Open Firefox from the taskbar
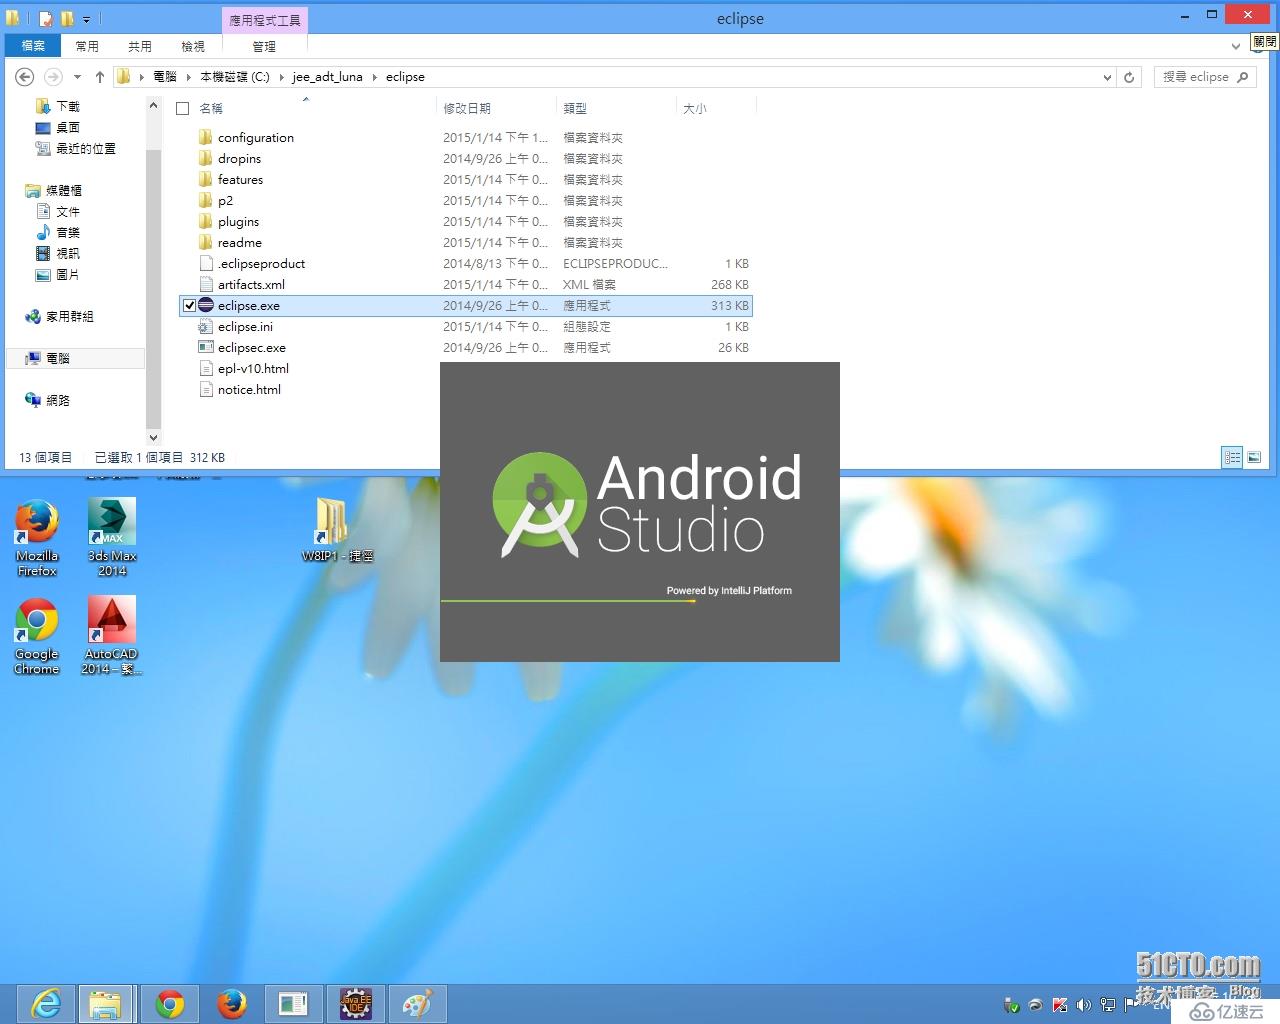The width and height of the screenshot is (1280, 1024). tap(232, 1004)
